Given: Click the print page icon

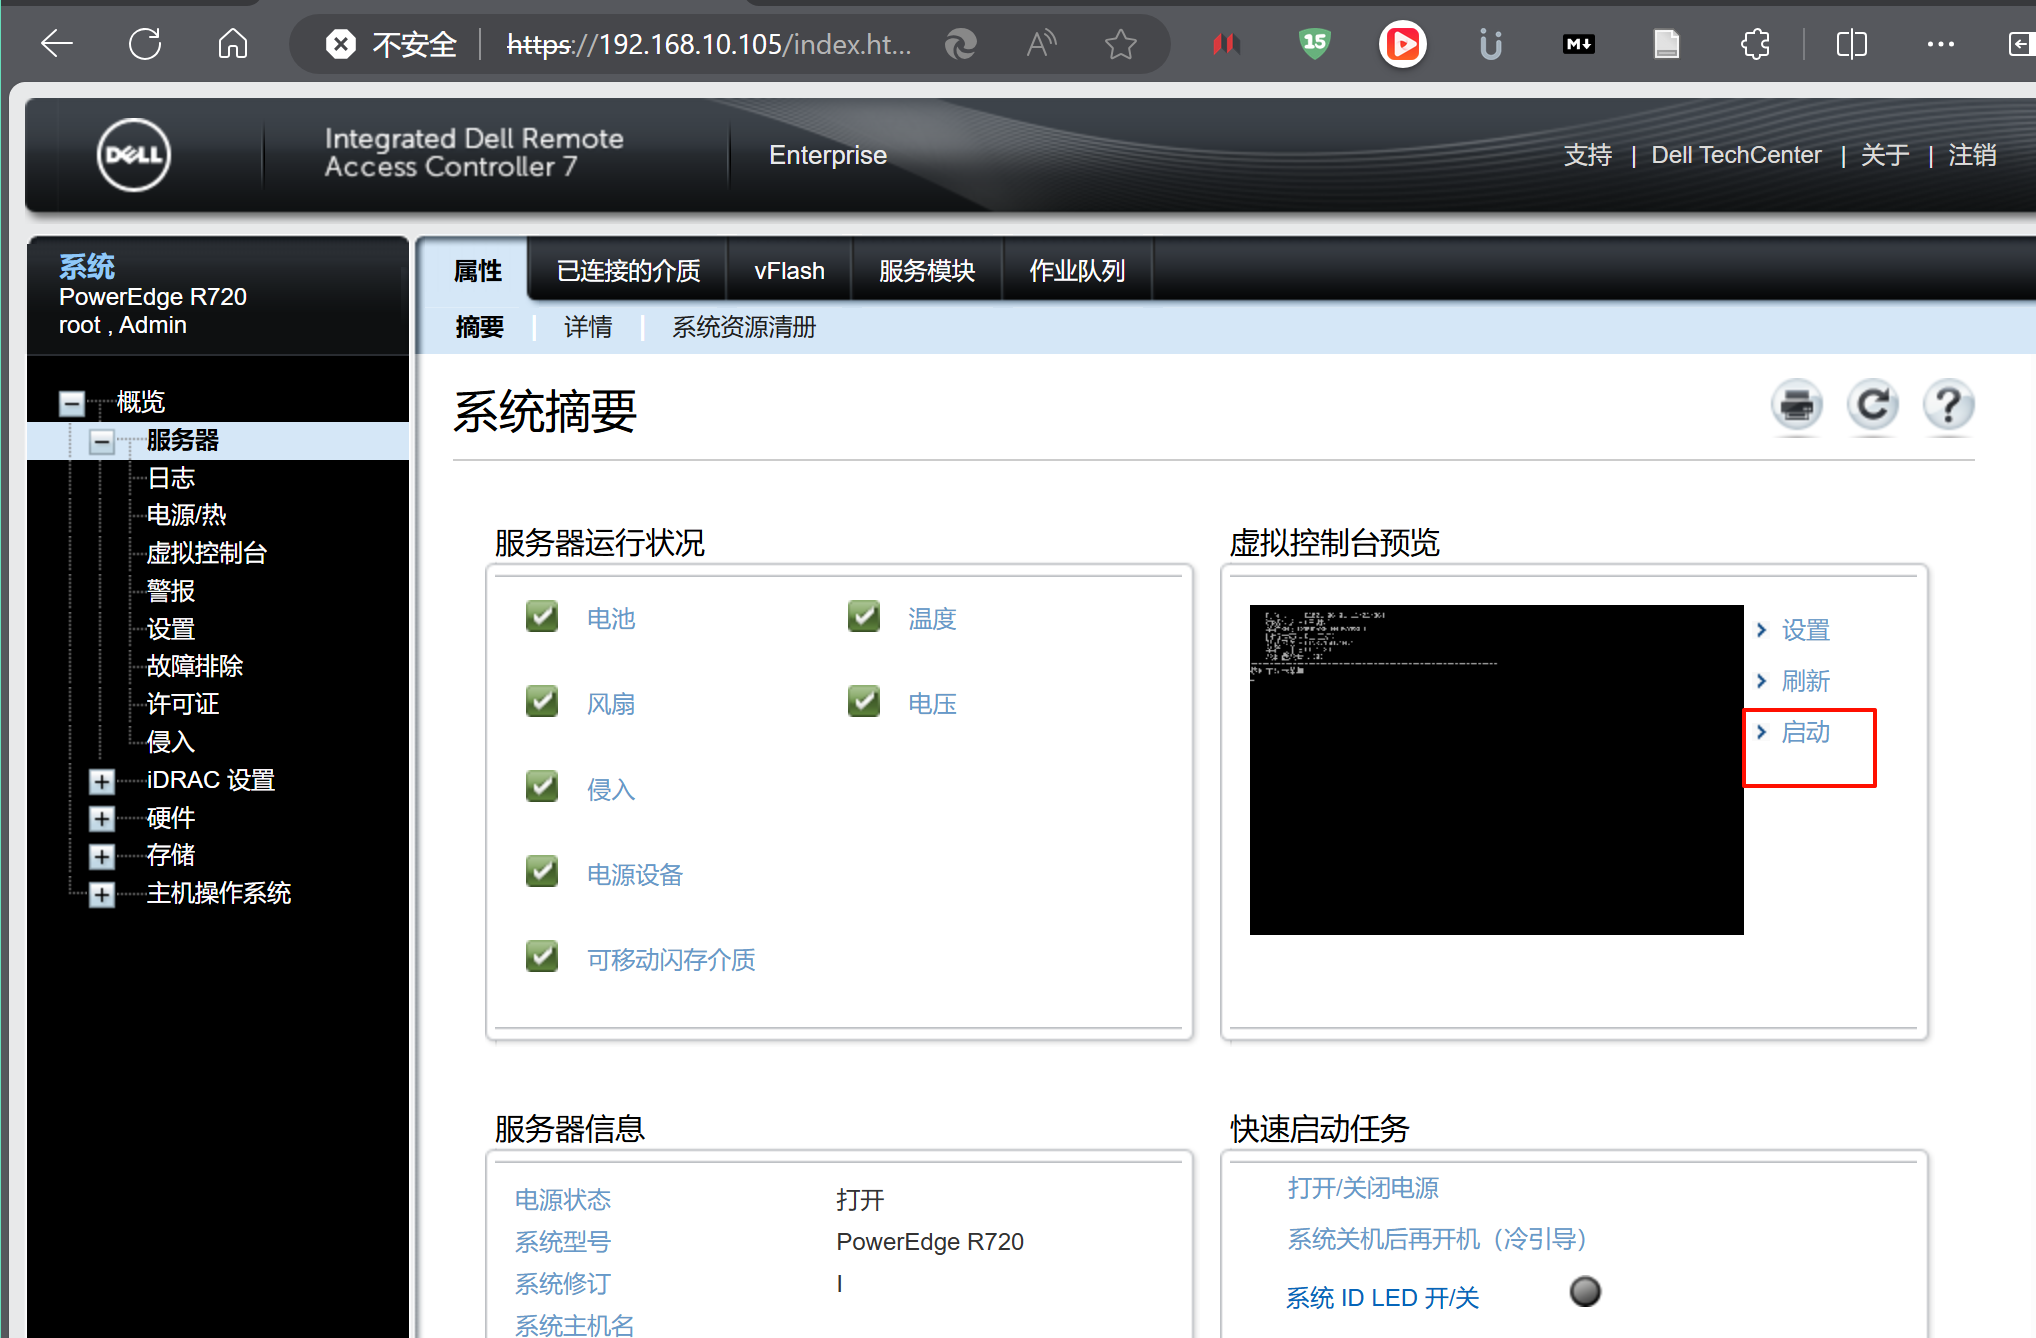Looking at the screenshot, I should click(1796, 406).
